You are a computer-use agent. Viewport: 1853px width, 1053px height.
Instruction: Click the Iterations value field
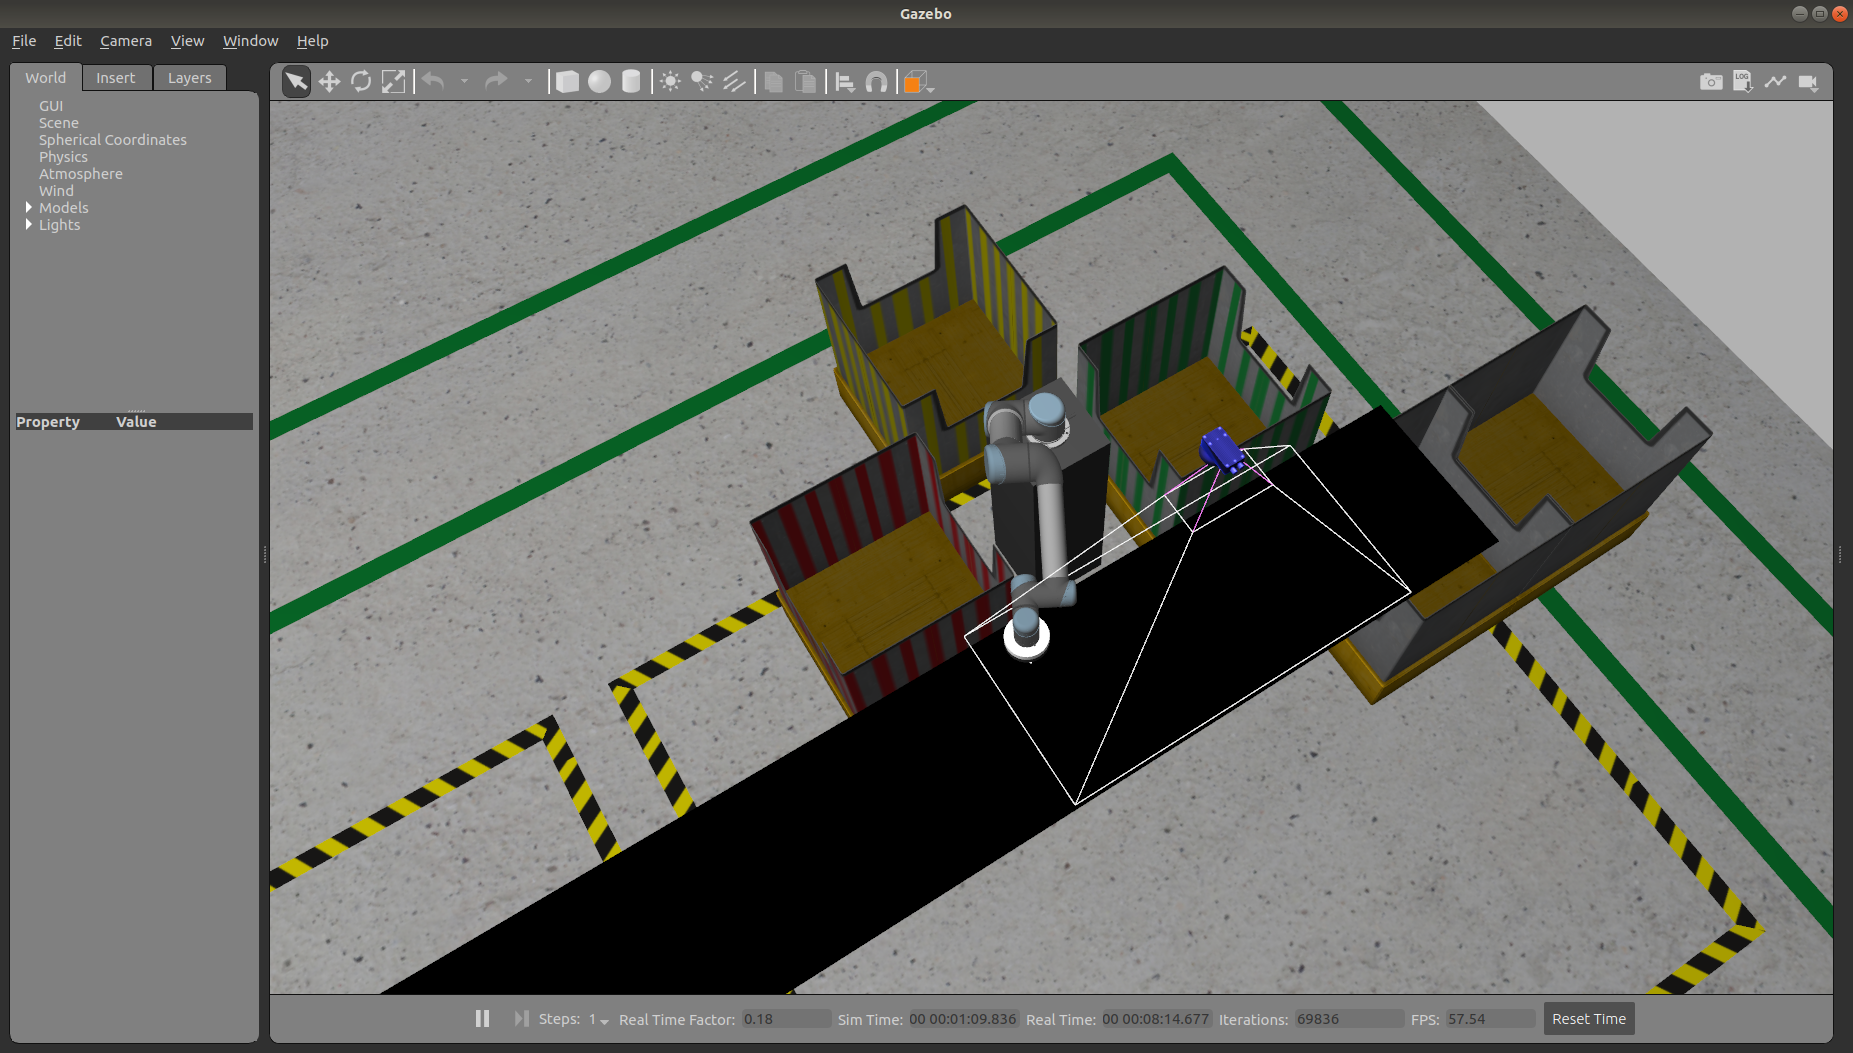1348,1019
